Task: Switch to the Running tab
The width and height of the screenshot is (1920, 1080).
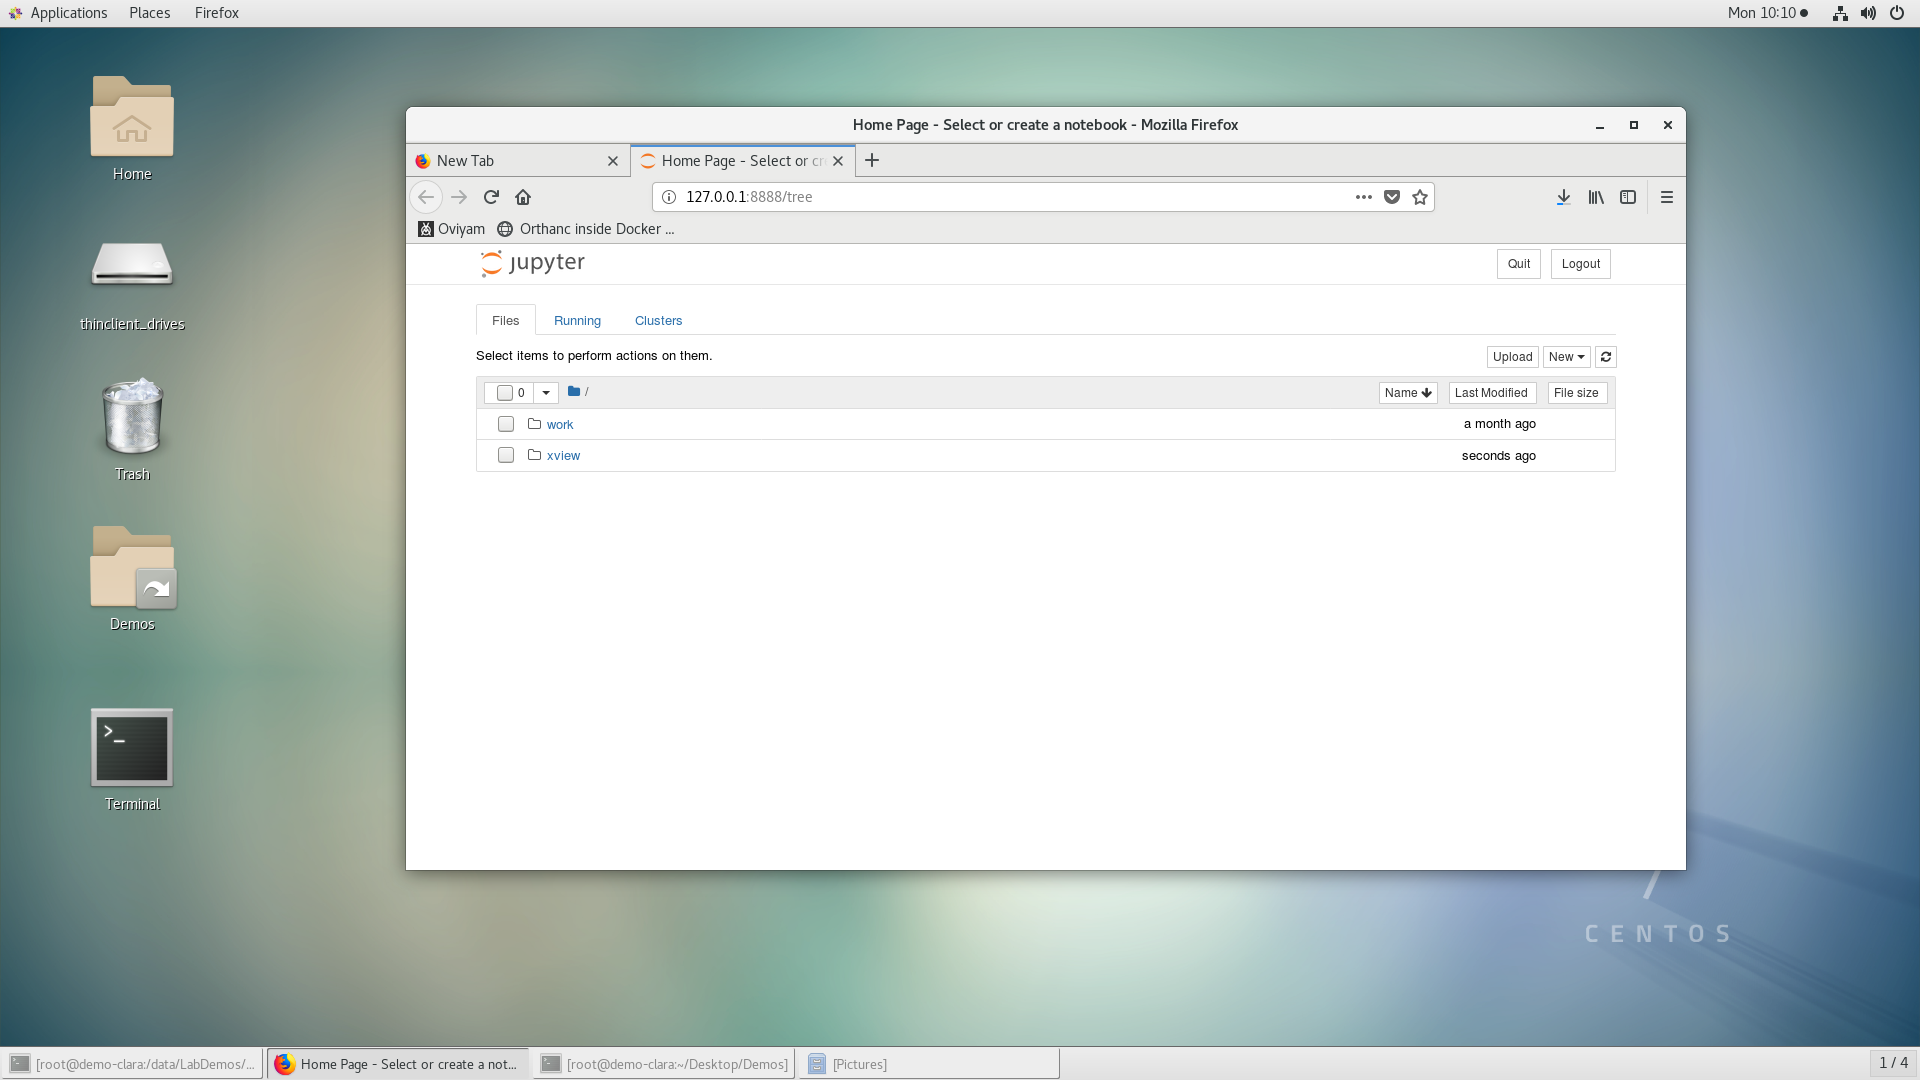Action: pyautogui.click(x=576, y=320)
